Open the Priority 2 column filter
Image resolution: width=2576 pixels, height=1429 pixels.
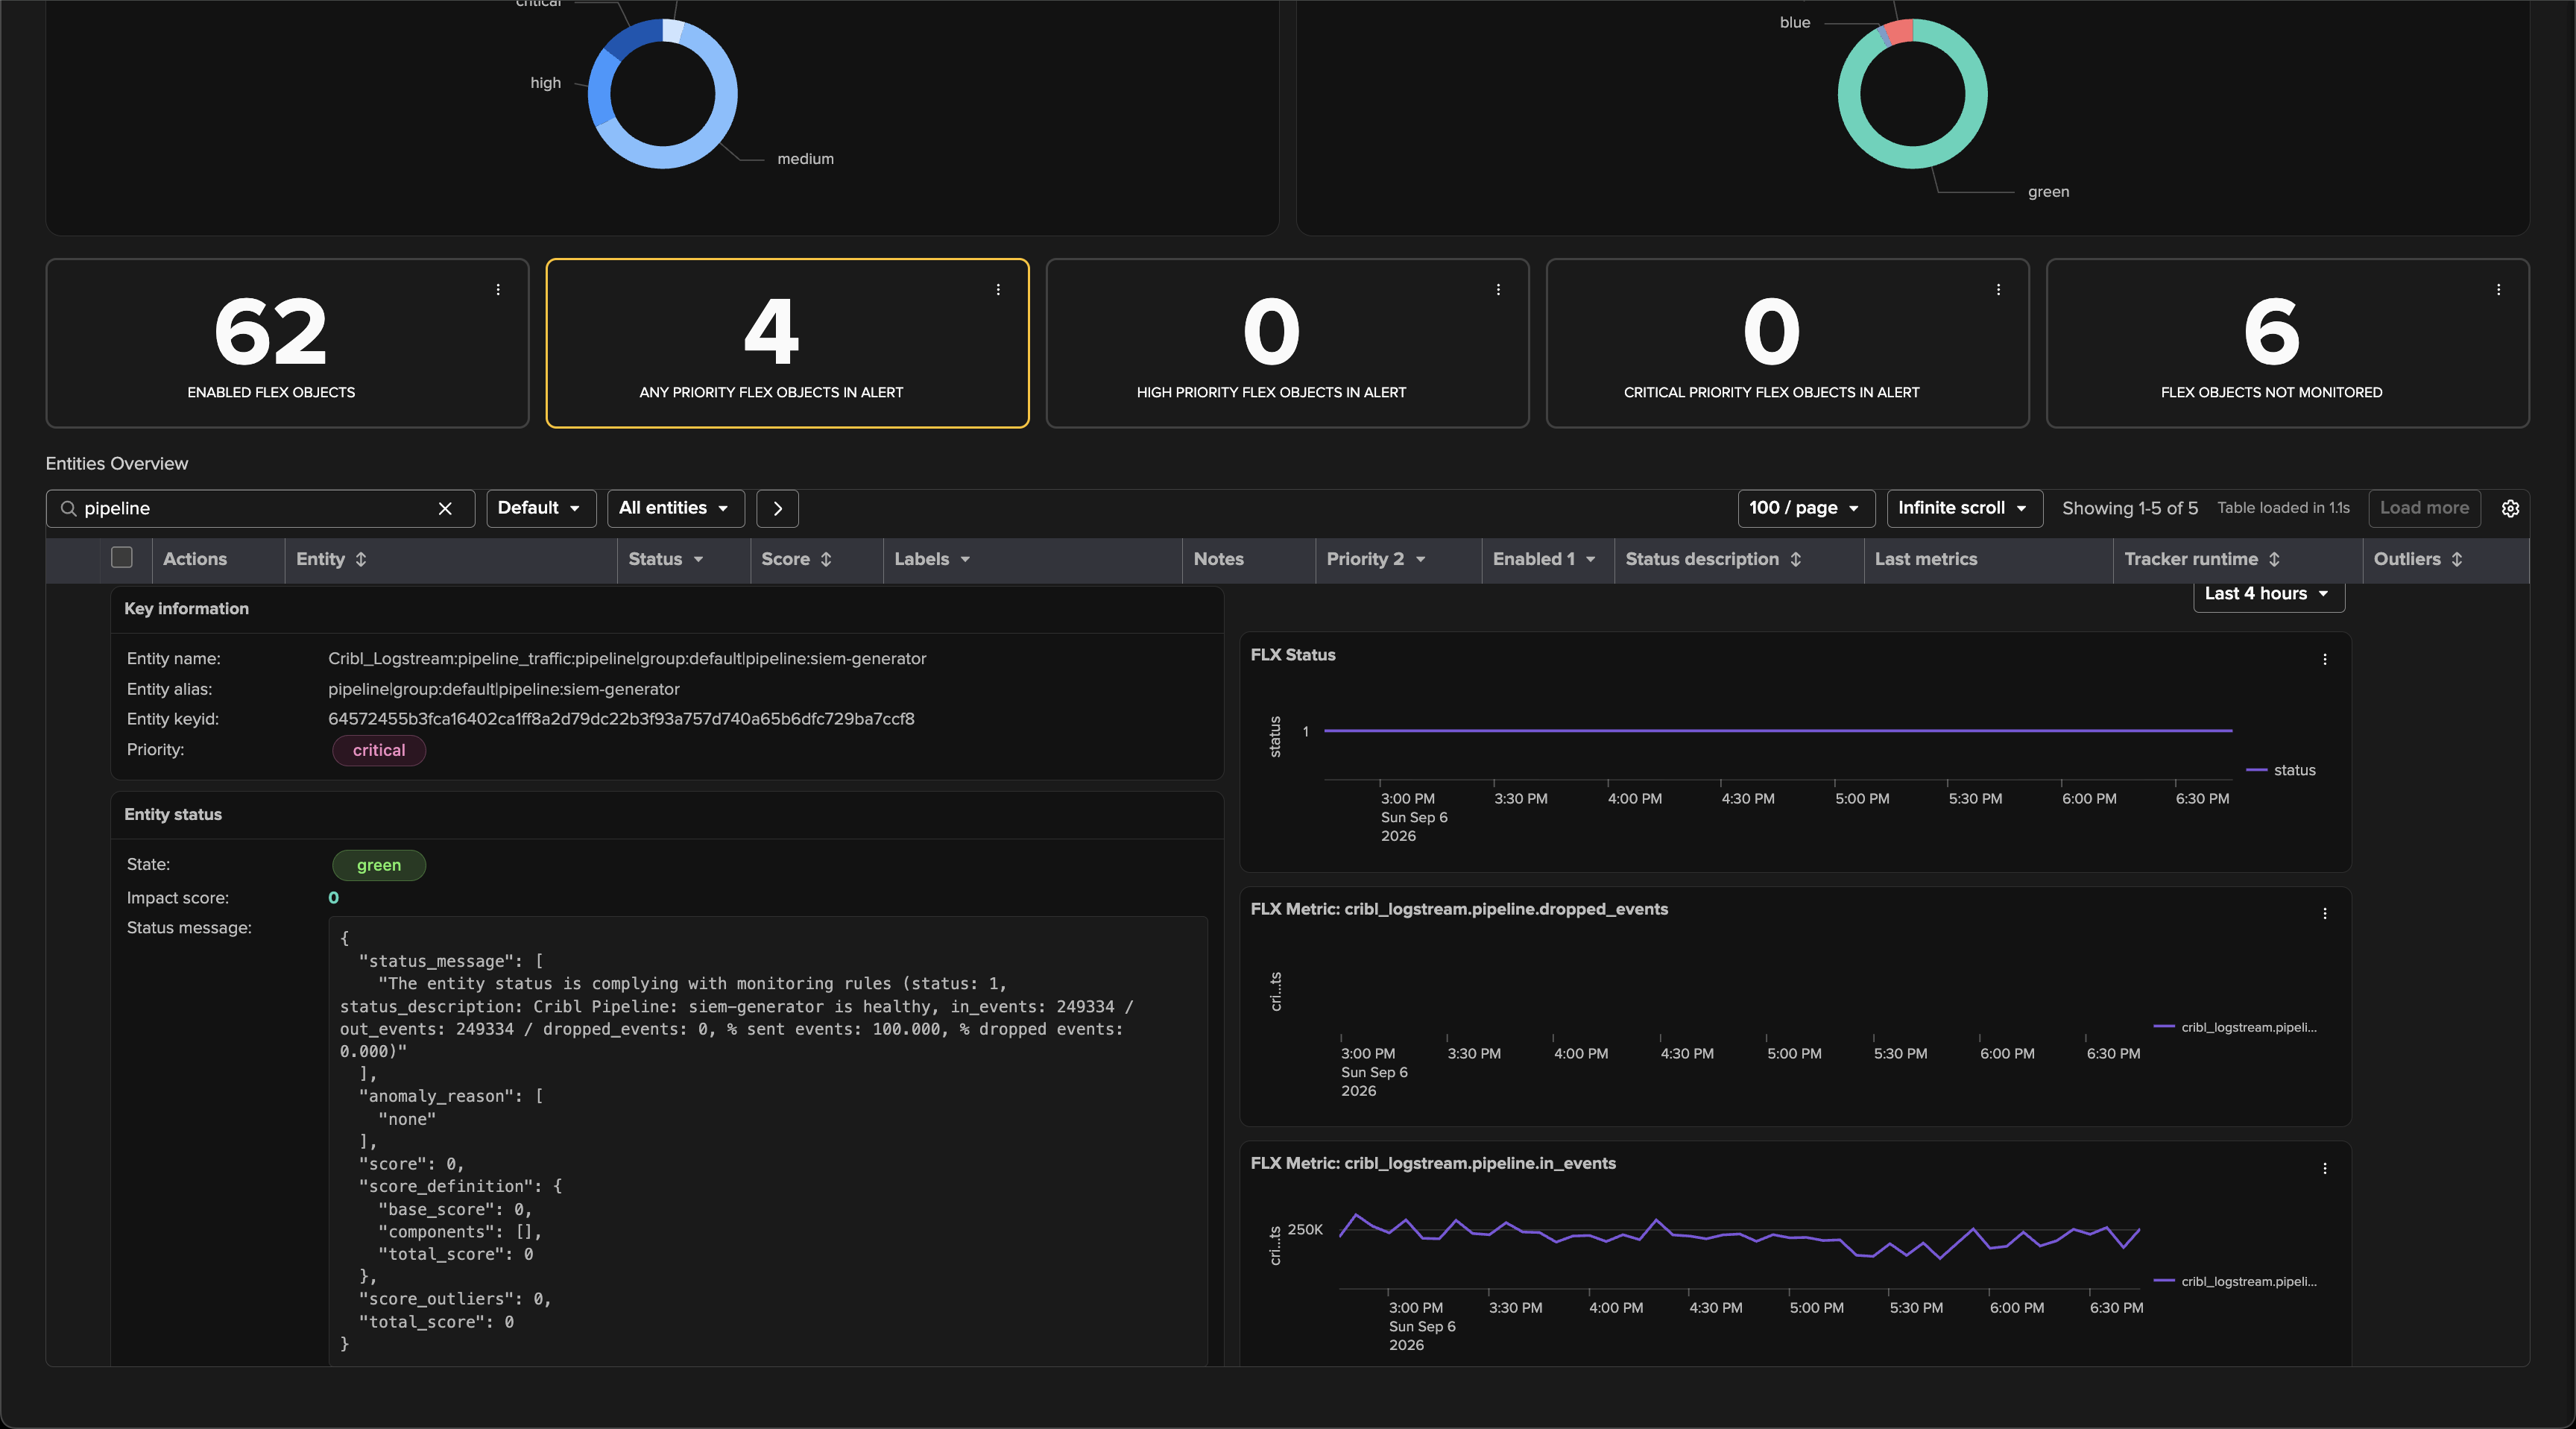tap(1420, 560)
